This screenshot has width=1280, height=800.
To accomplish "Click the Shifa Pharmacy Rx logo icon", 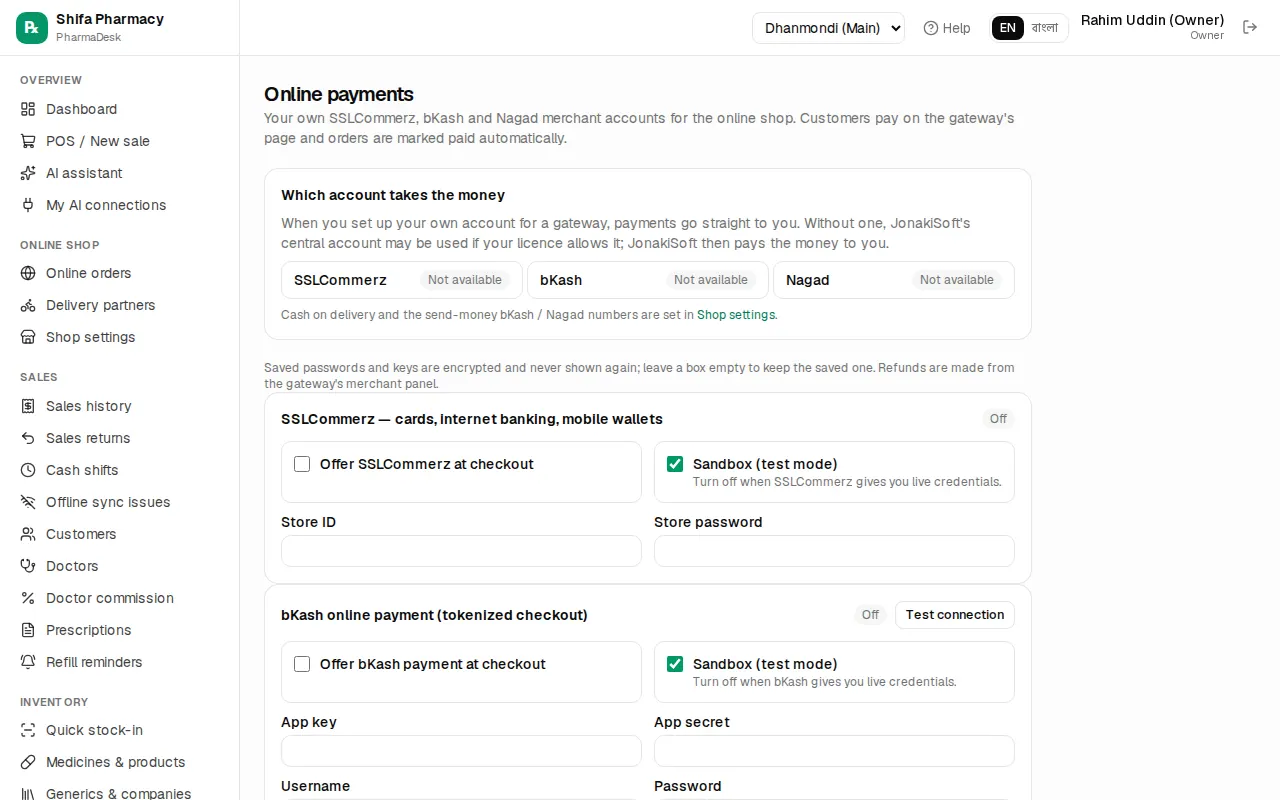I will point(32,28).
